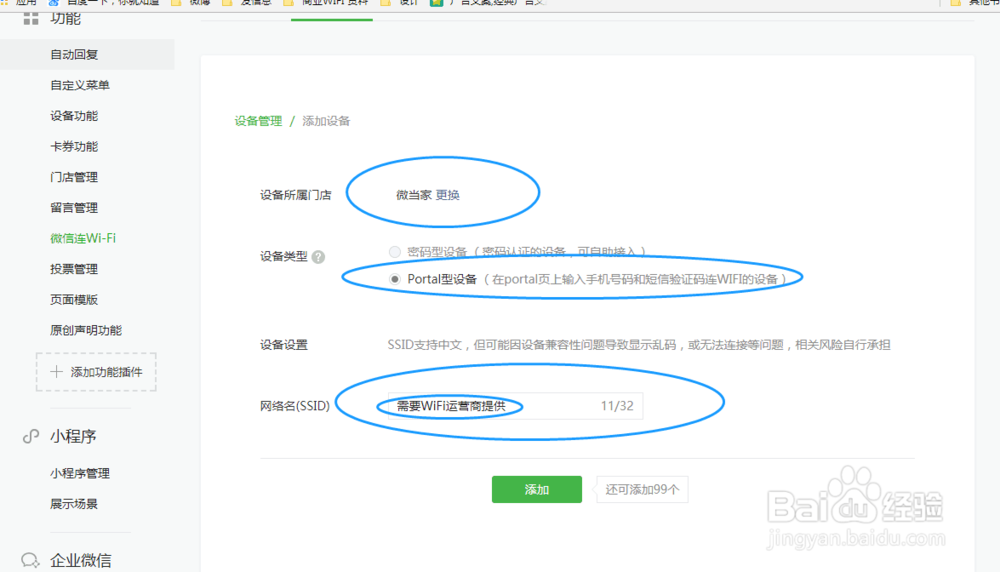Select 门店管理 in the sidebar
The height and width of the screenshot is (572, 1000).
[x=74, y=177]
